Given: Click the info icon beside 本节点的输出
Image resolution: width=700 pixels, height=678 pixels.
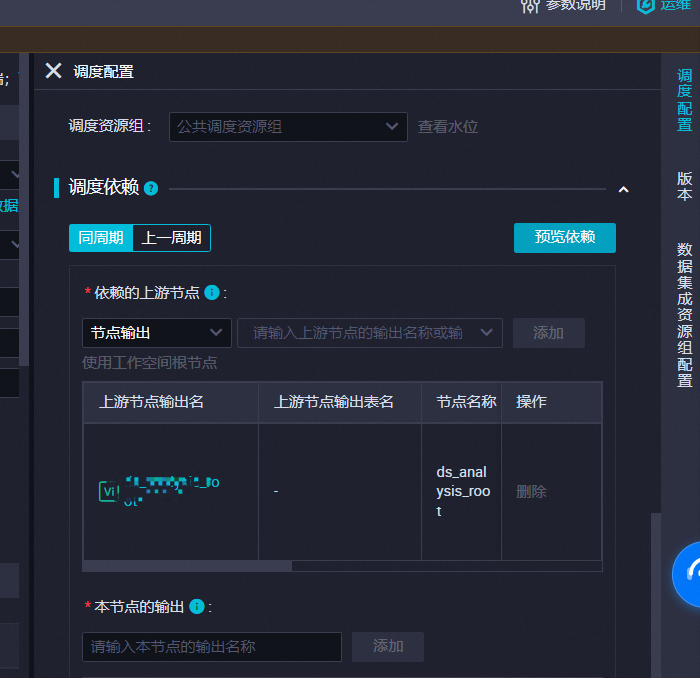Looking at the screenshot, I should coord(197,607).
